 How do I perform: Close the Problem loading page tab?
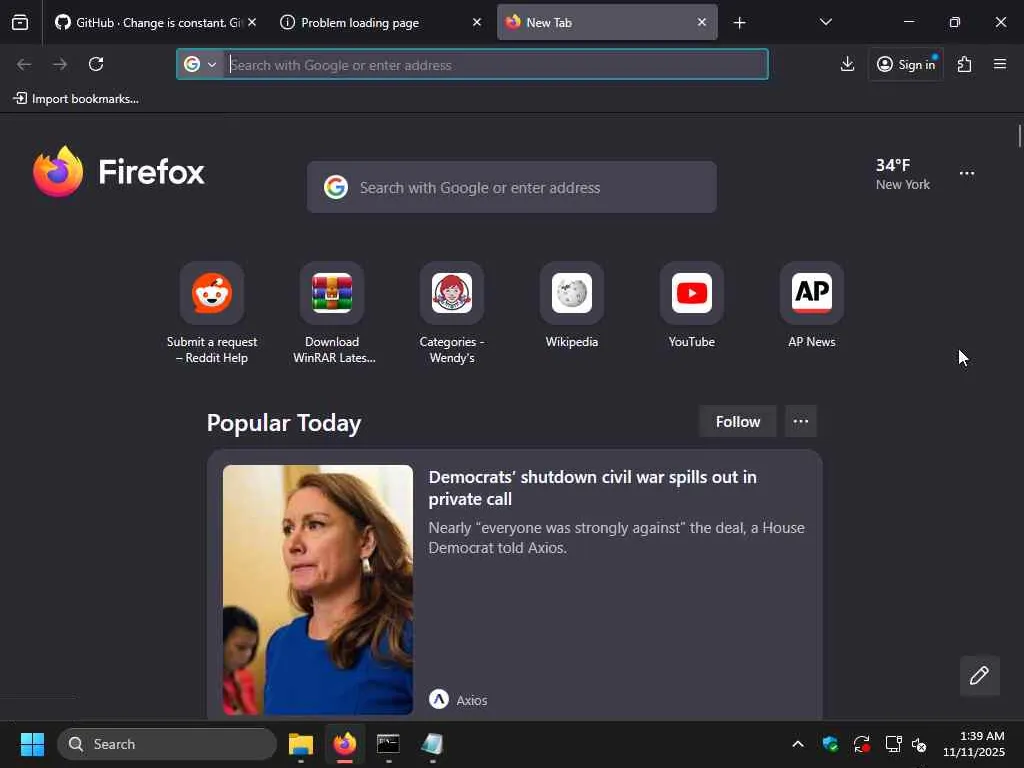pyautogui.click(x=477, y=22)
